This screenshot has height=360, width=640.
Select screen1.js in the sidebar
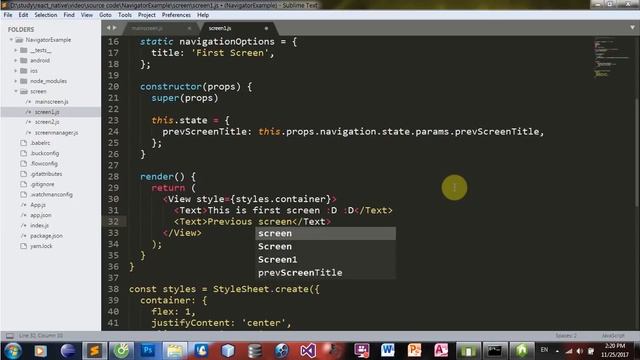47,112
